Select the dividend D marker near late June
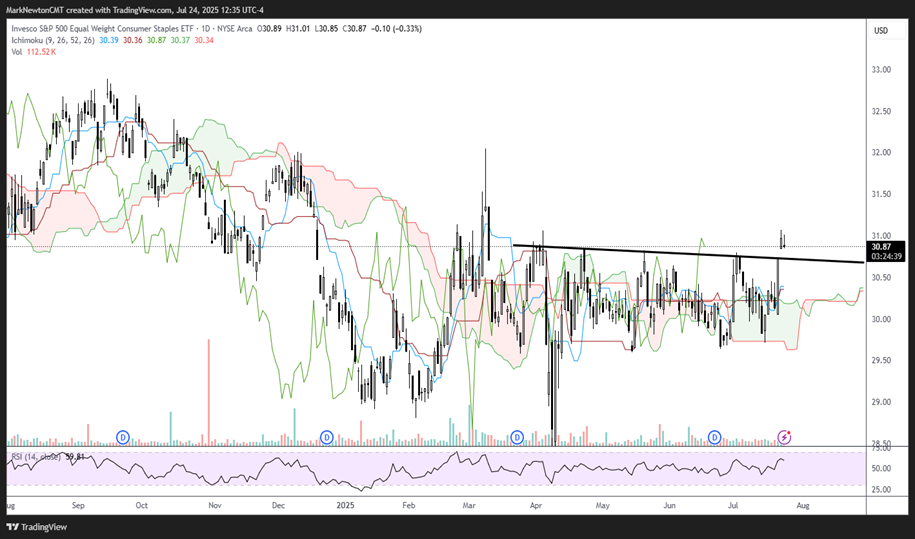 click(715, 437)
